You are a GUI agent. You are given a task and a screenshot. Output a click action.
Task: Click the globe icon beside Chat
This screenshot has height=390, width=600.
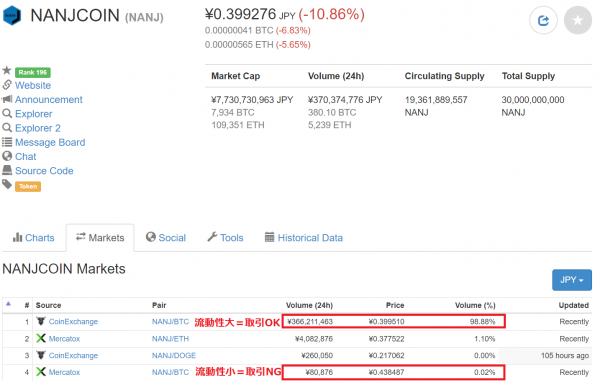pyautogui.click(x=7, y=156)
